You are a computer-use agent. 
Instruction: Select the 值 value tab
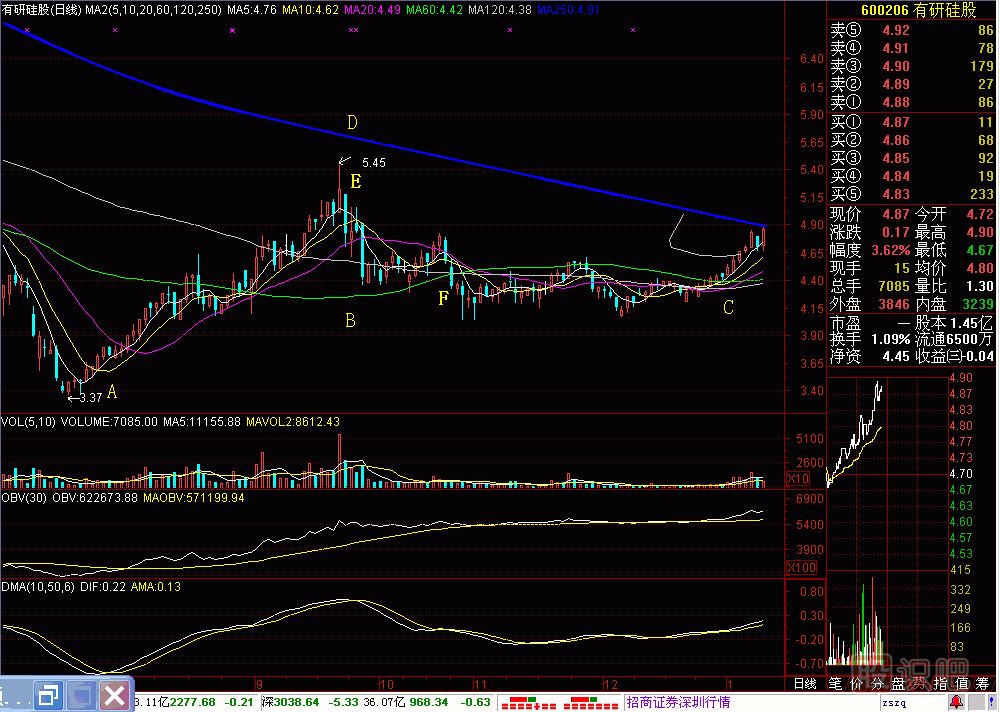point(961,684)
